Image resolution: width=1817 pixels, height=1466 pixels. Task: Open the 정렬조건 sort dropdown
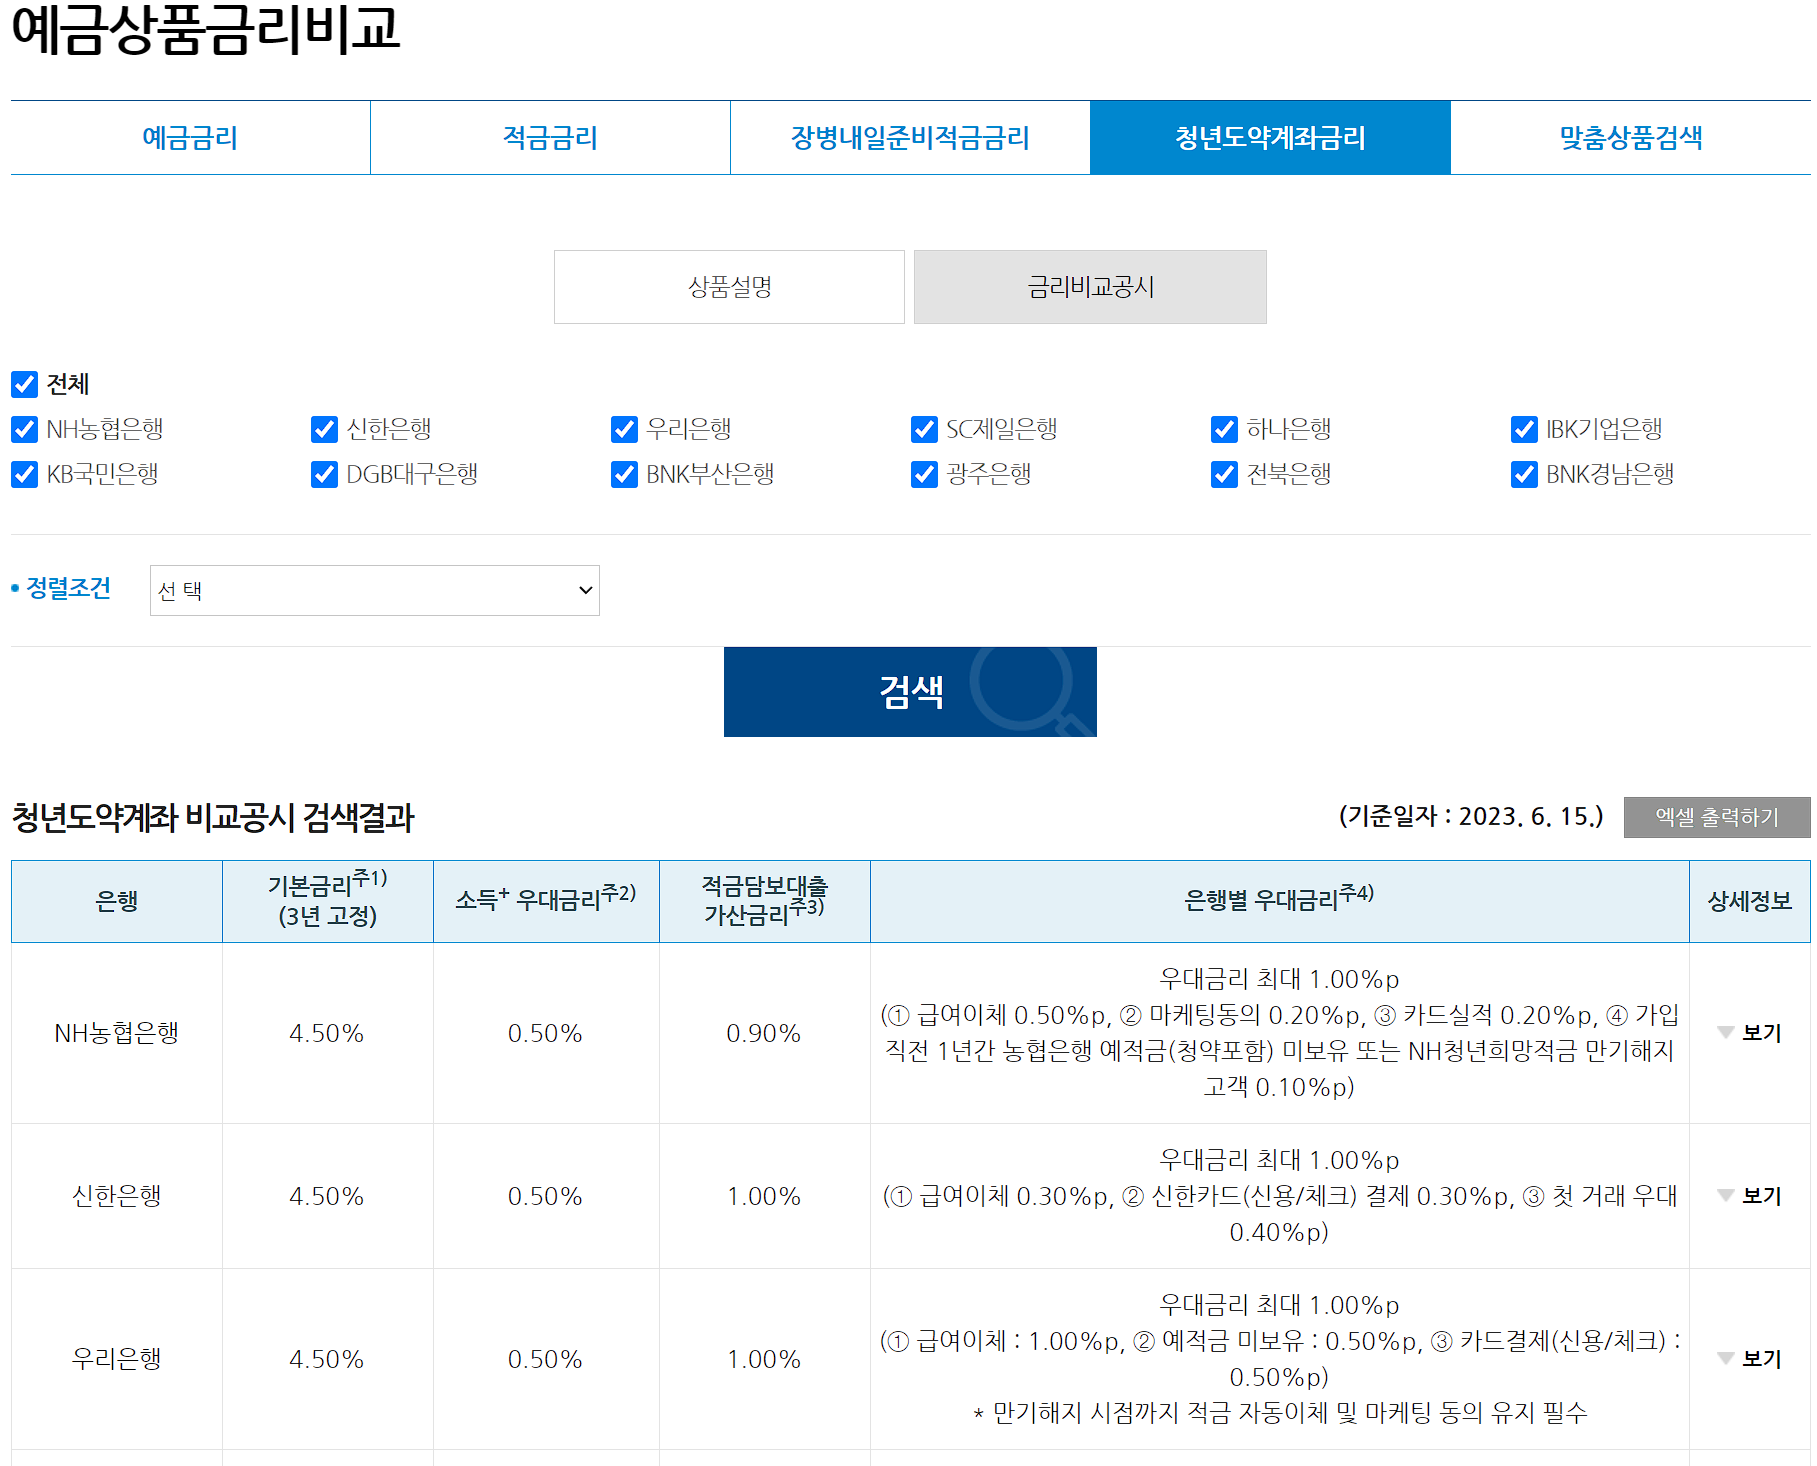373,591
